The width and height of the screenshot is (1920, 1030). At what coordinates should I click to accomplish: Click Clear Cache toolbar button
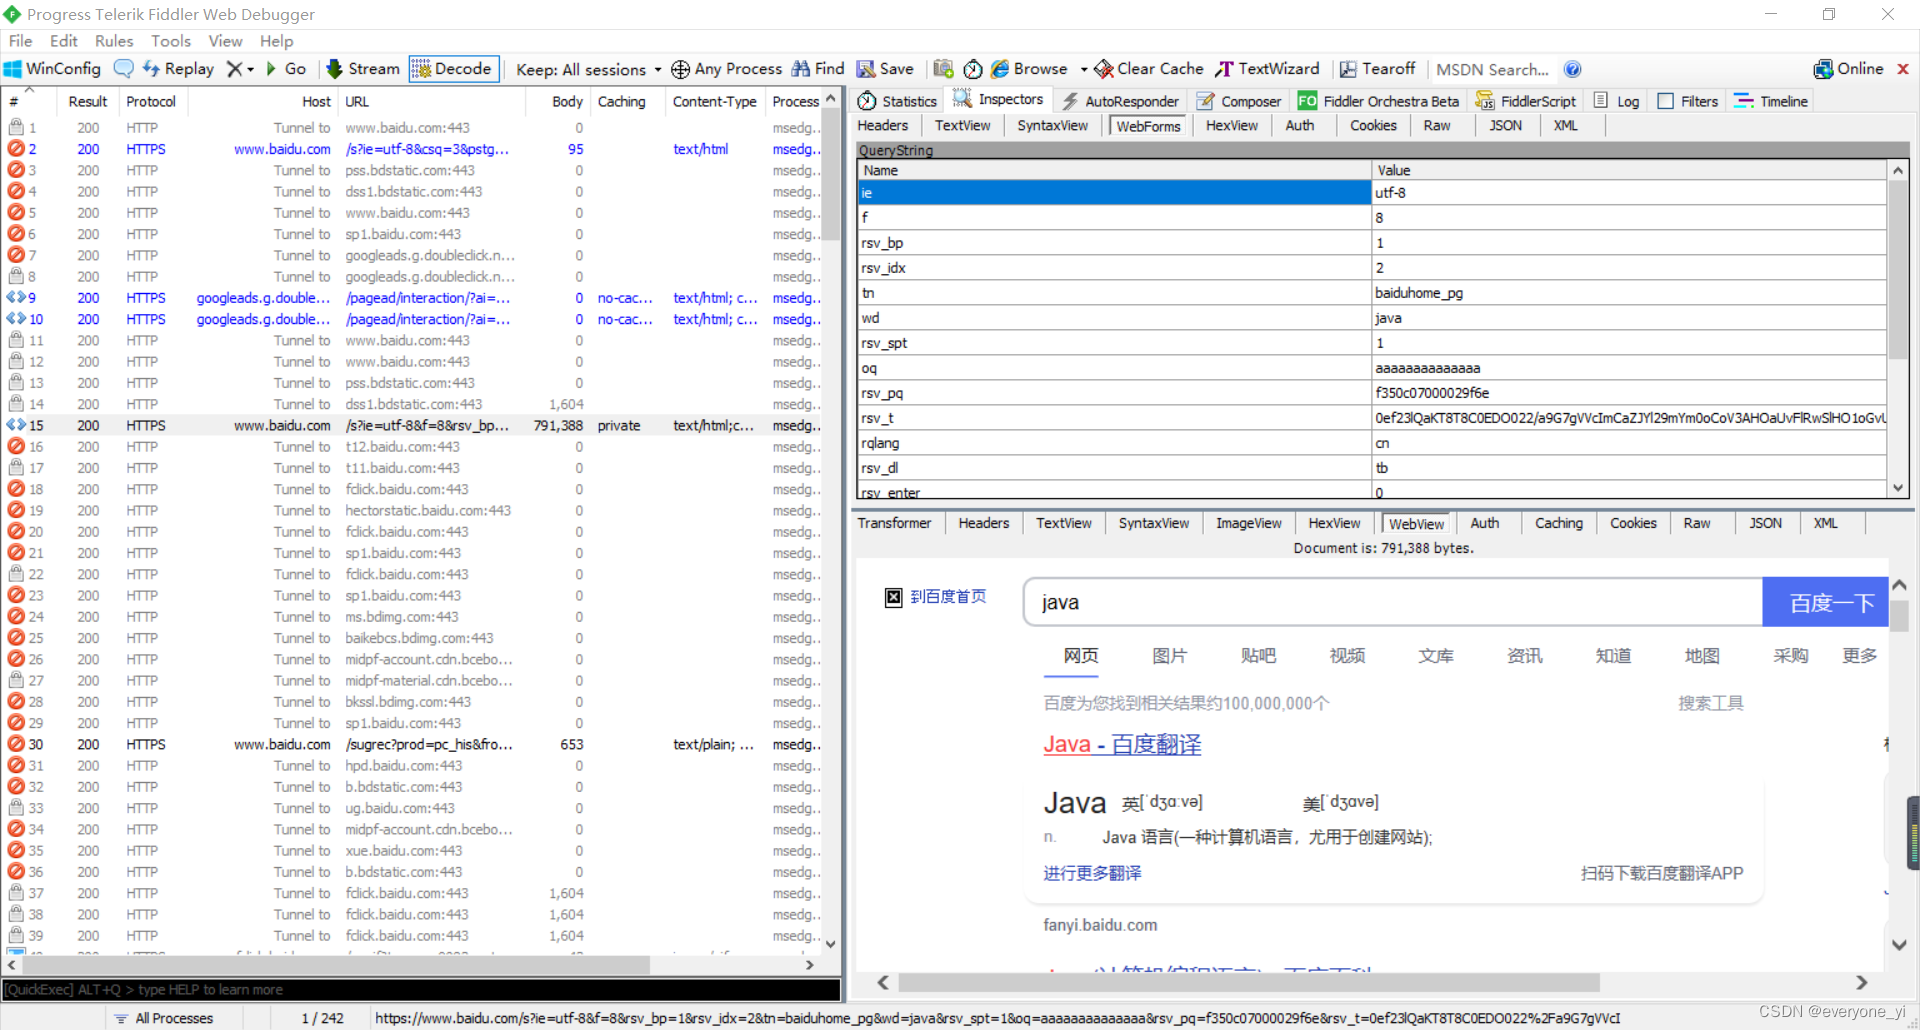[1149, 69]
